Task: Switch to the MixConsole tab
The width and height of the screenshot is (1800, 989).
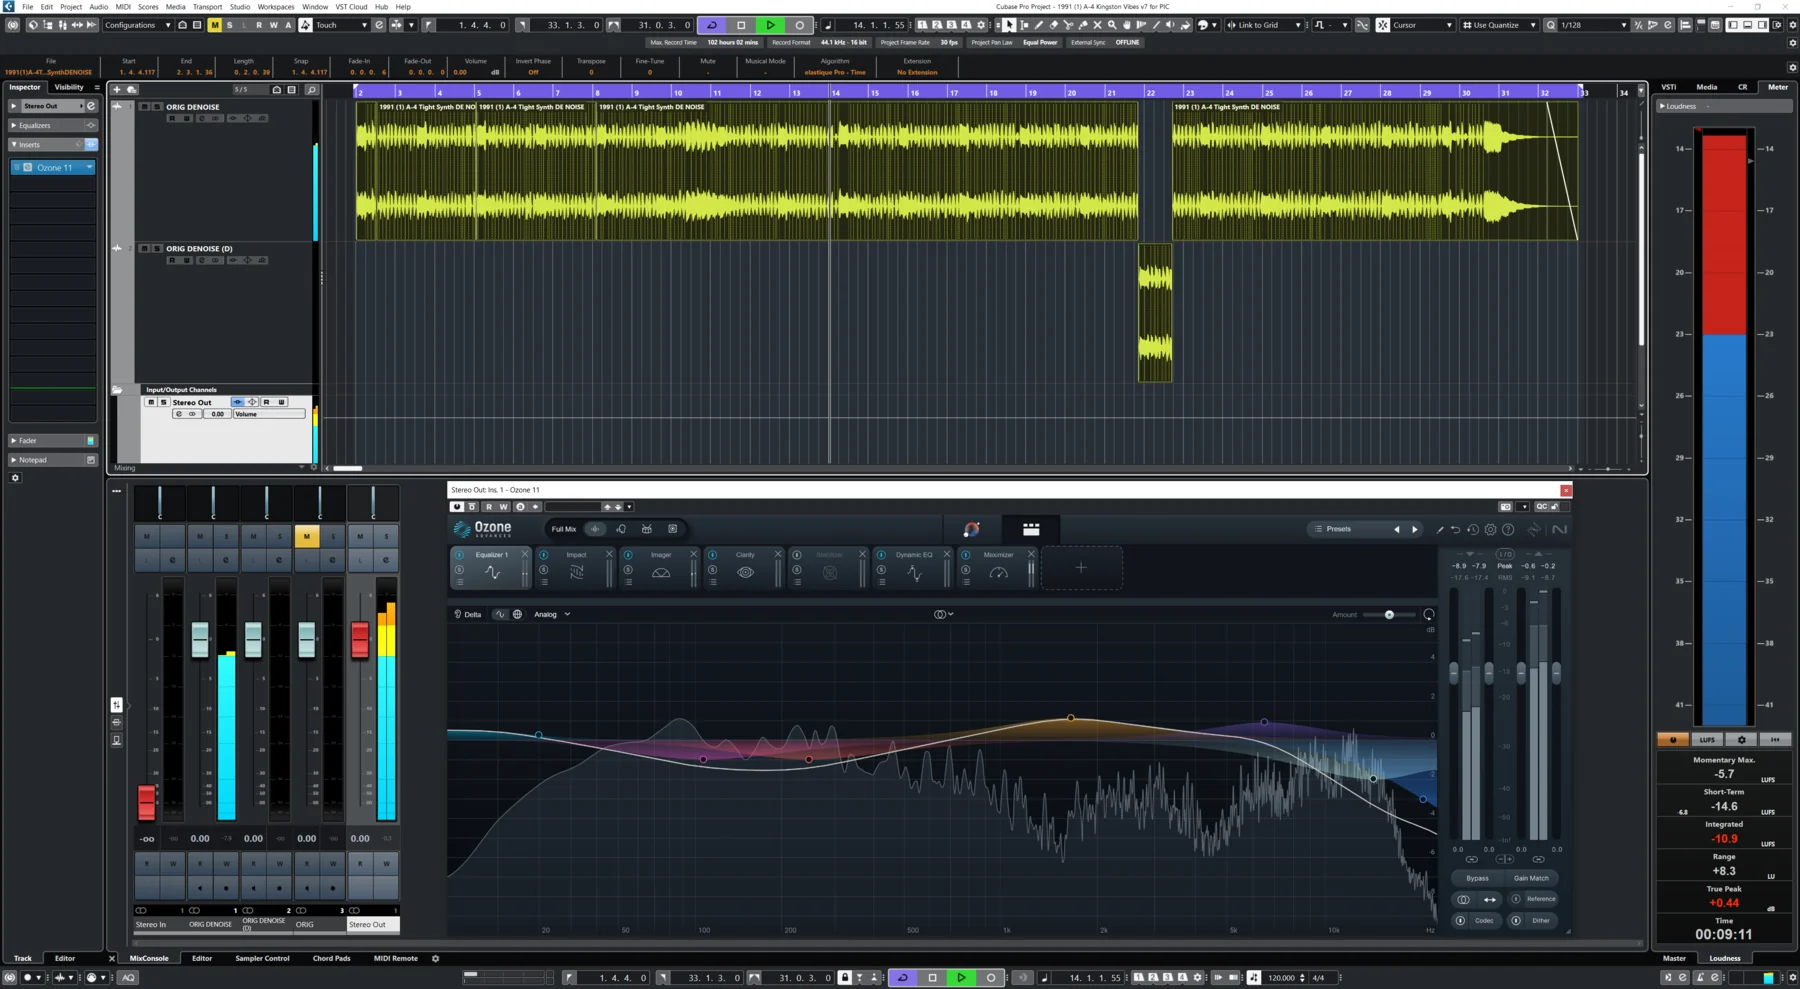Action: pos(149,958)
